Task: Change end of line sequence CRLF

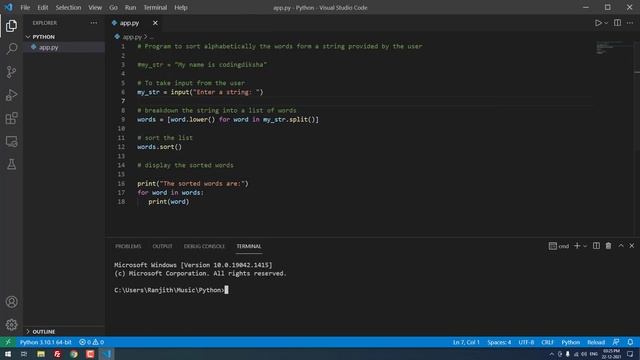Action: click(x=547, y=342)
